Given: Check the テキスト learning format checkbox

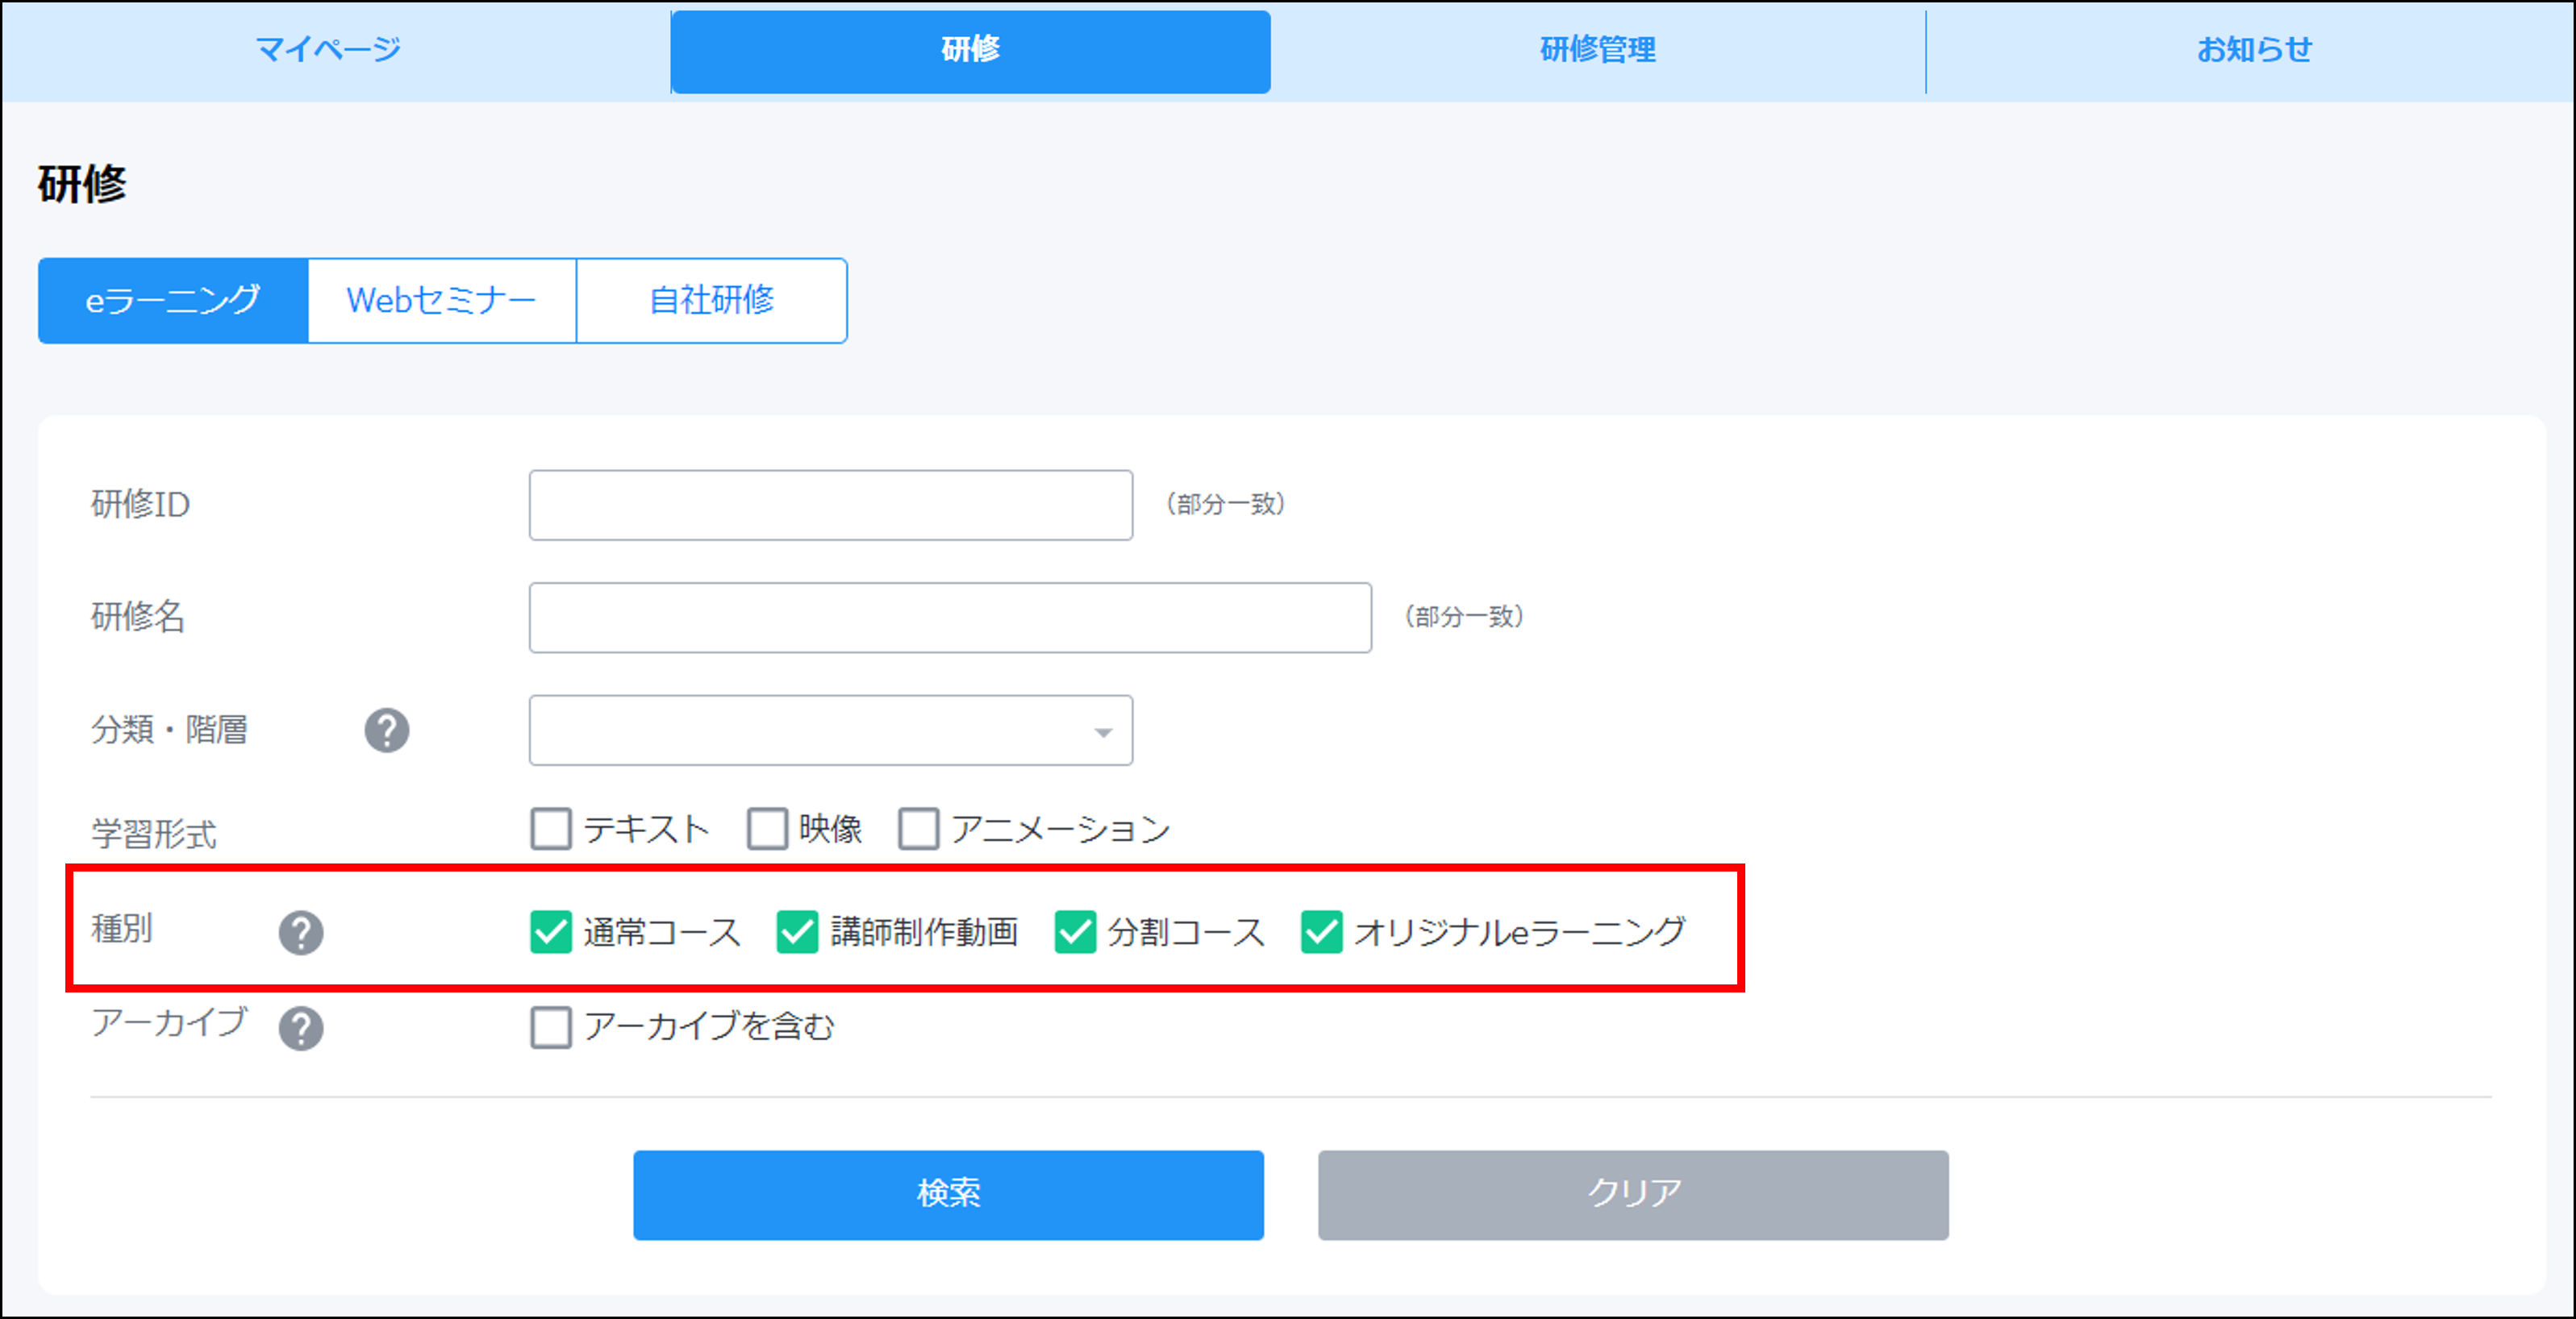Looking at the screenshot, I should coord(551,829).
